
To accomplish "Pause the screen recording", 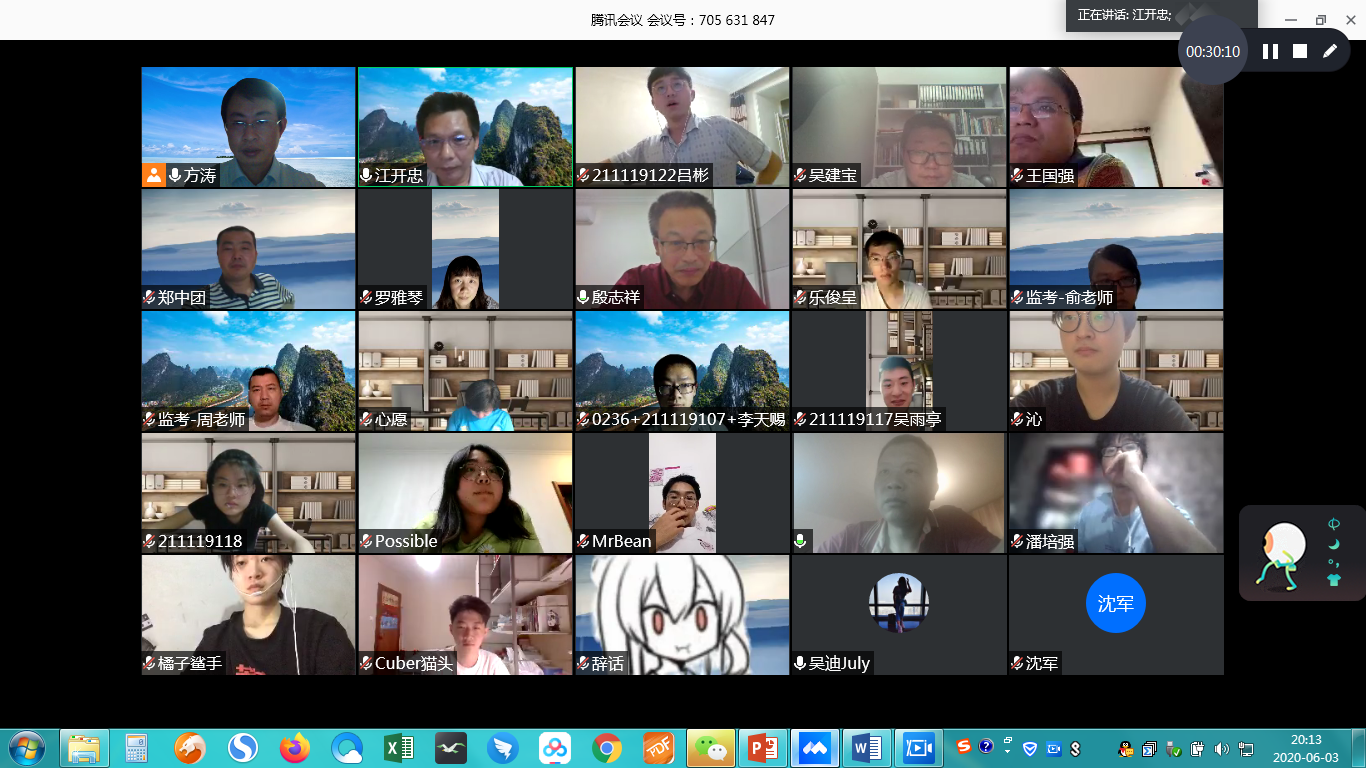I will [1270, 51].
